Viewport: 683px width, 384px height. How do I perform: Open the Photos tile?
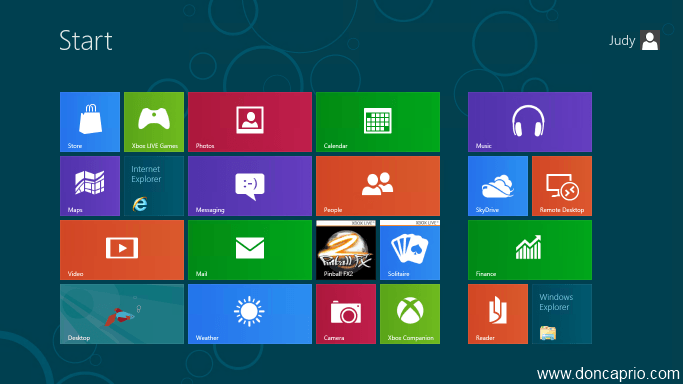(250, 122)
